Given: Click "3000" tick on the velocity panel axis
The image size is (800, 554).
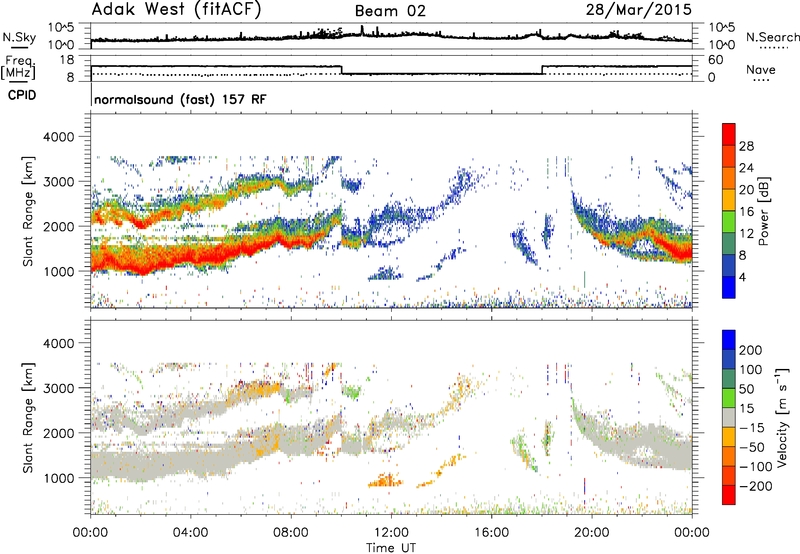Looking at the screenshot, I should click(x=58, y=388).
